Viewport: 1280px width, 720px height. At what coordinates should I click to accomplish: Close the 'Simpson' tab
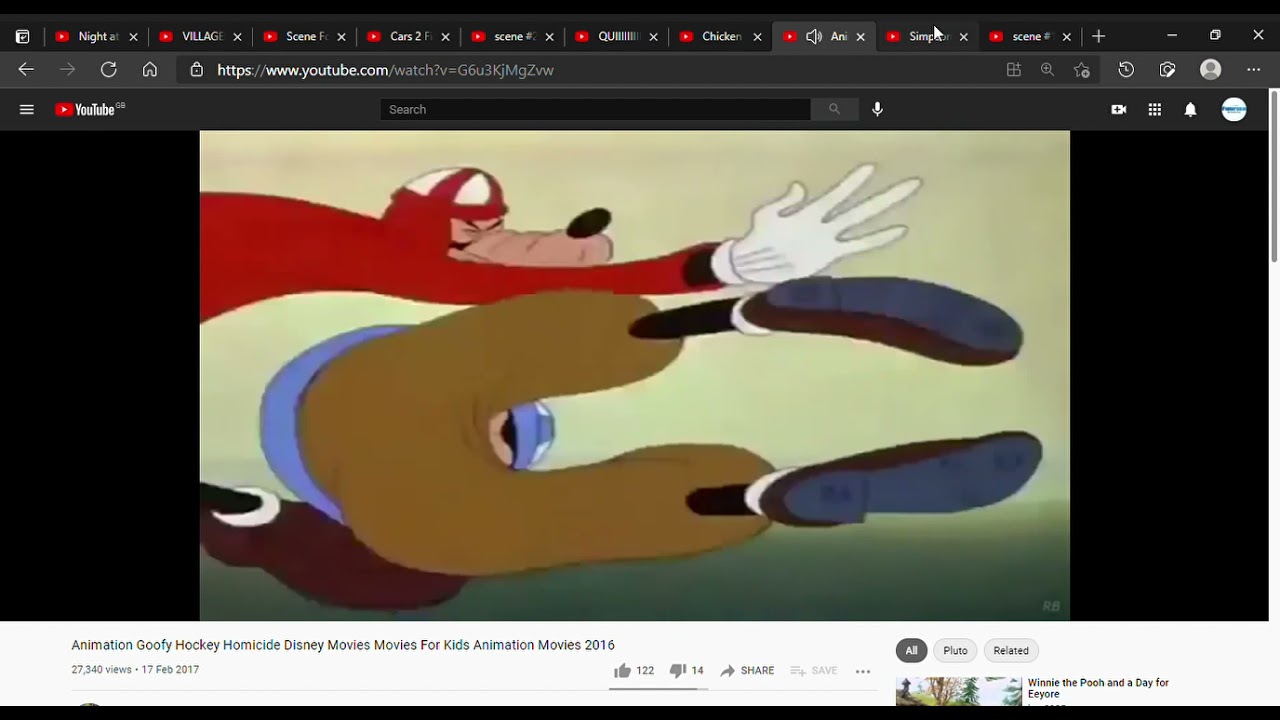point(963,37)
